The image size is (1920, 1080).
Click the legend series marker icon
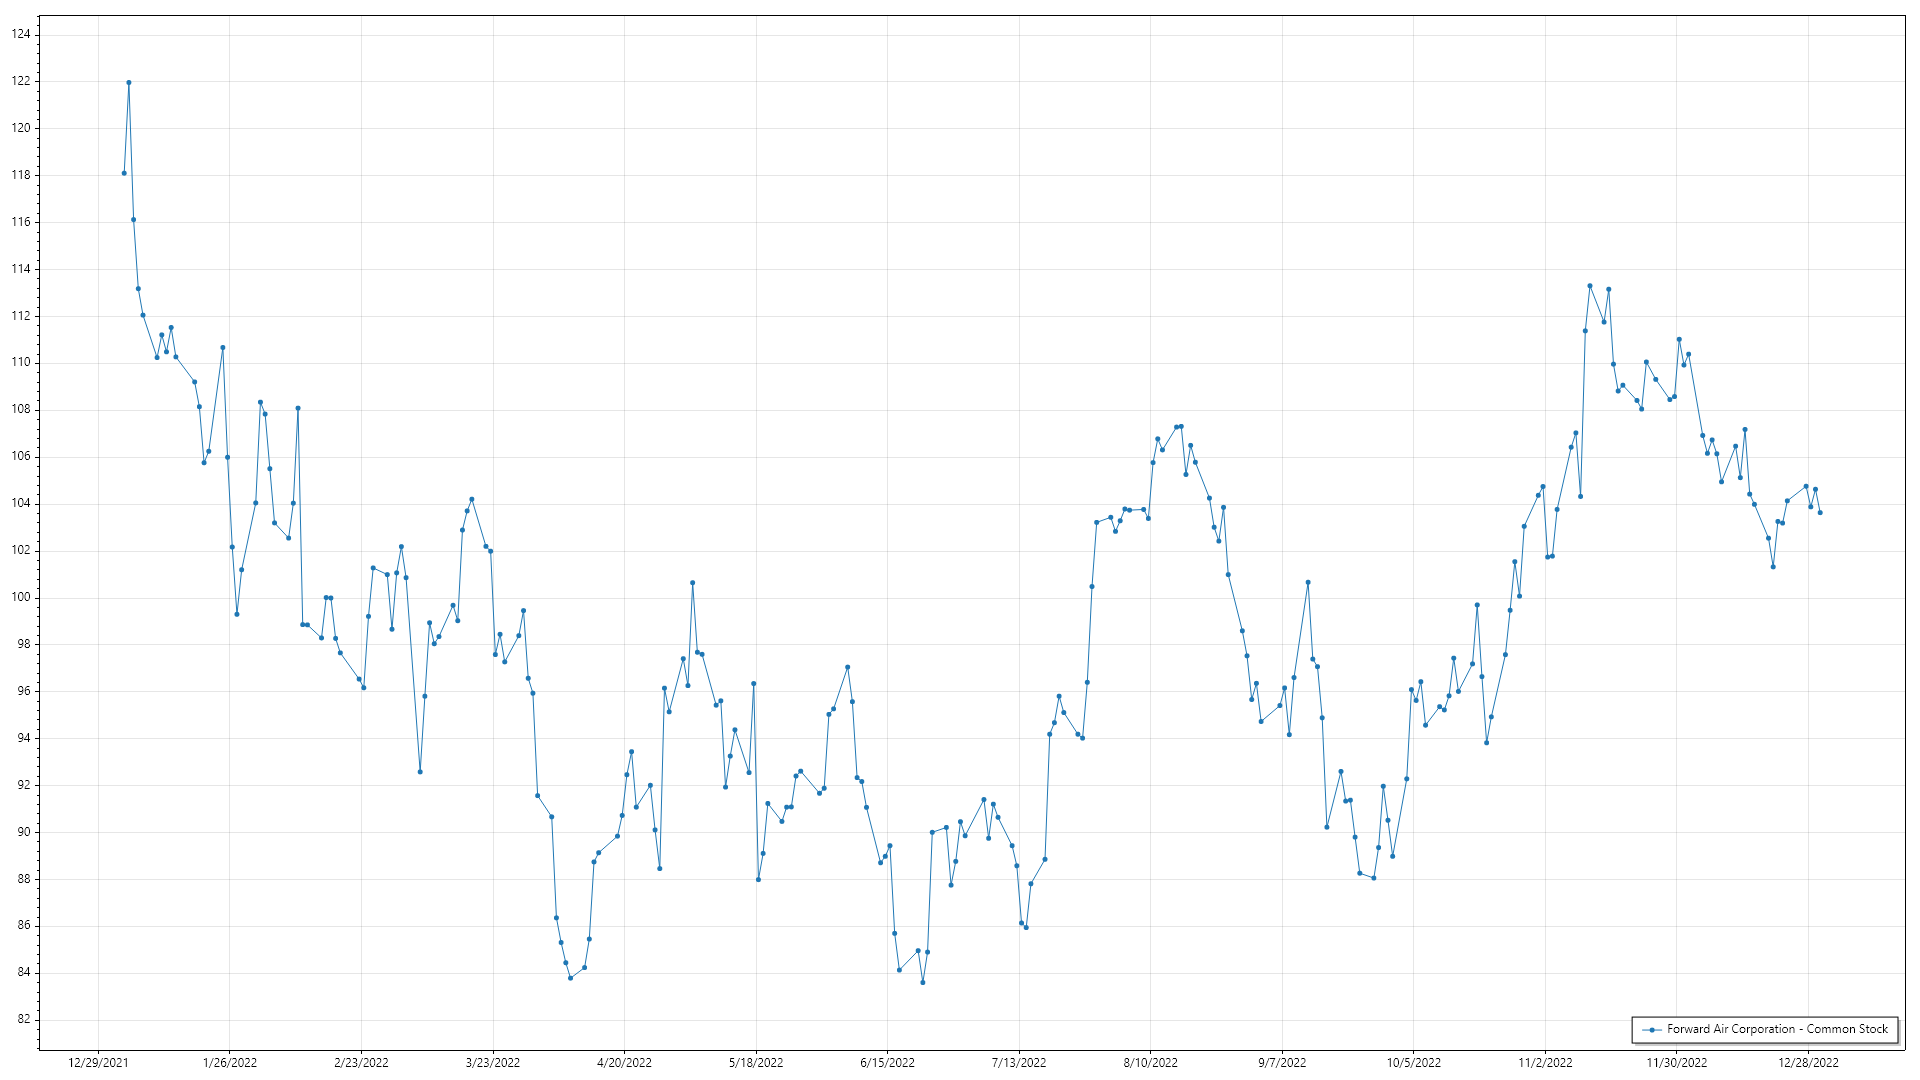click(1651, 1029)
